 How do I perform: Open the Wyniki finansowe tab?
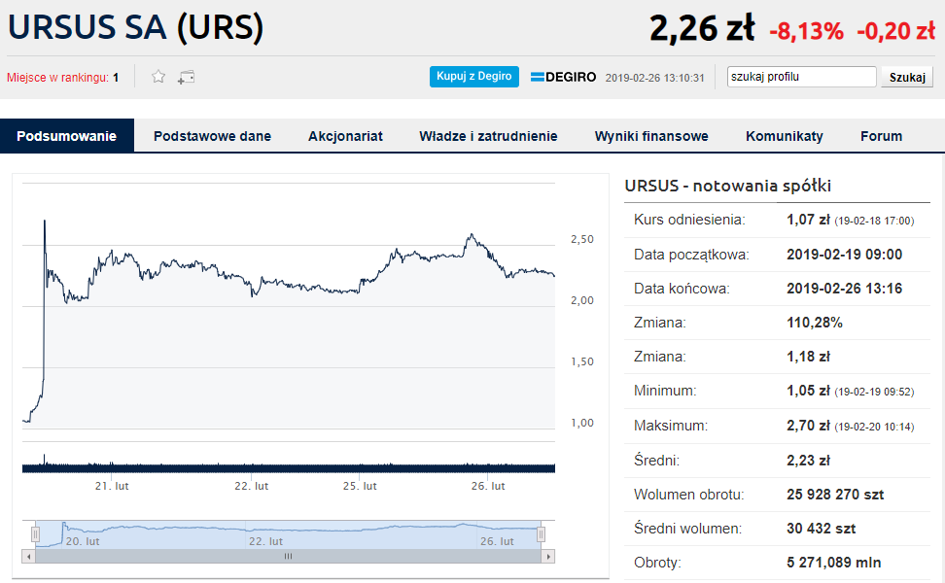(651, 136)
